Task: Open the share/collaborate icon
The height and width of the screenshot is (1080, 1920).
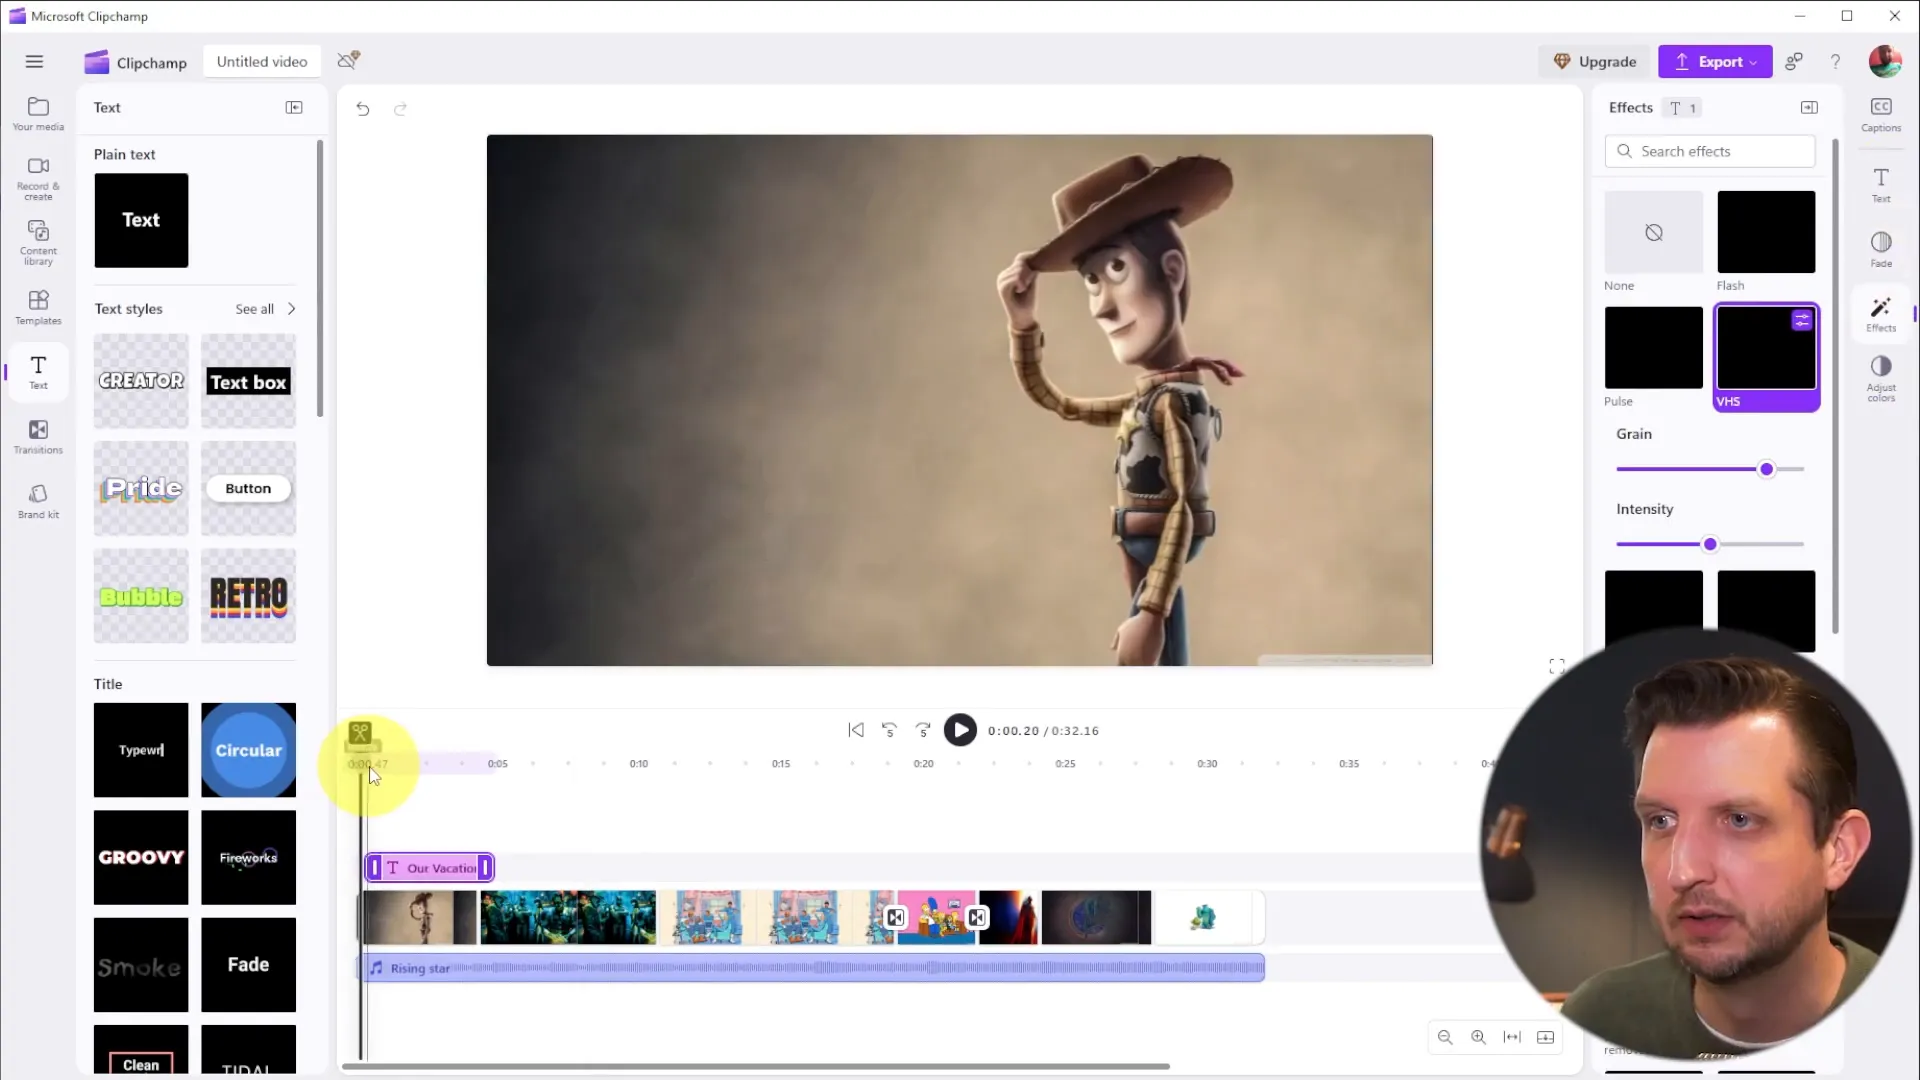Action: [x=1794, y=62]
